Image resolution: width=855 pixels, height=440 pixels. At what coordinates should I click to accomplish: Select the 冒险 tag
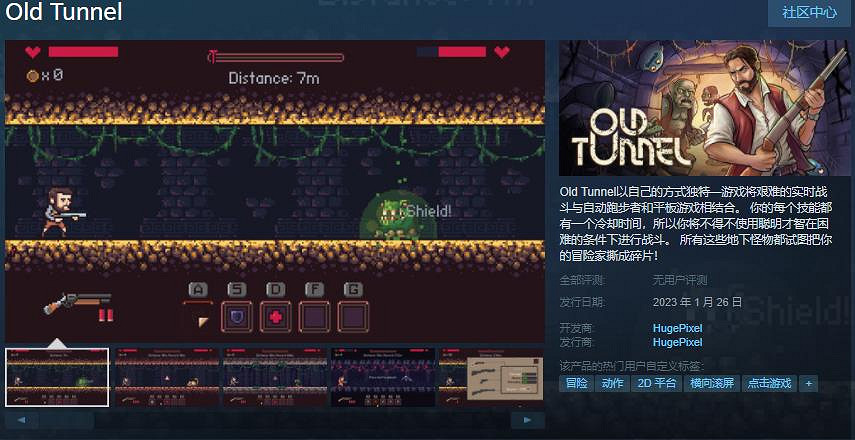pyautogui.click(x=576, y=383)
